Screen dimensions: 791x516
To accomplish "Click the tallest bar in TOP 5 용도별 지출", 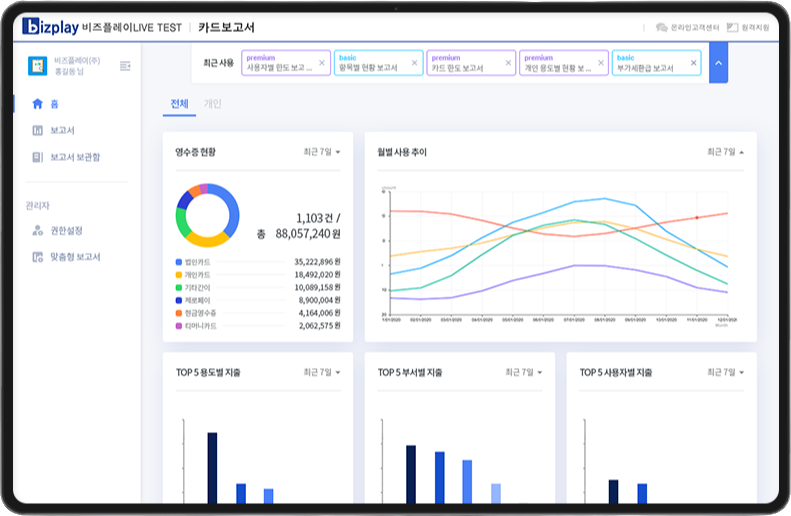I will click(212, 468).
